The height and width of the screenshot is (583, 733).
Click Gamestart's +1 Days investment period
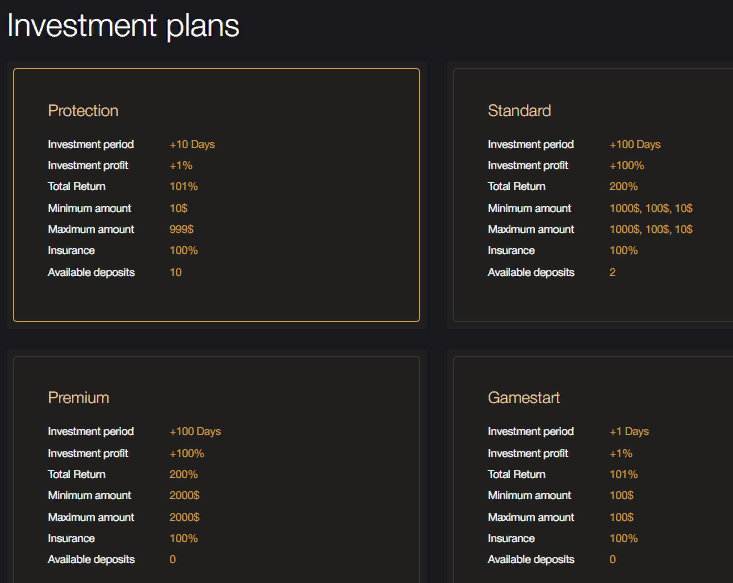pyautogui.click(x=629, y=432)
